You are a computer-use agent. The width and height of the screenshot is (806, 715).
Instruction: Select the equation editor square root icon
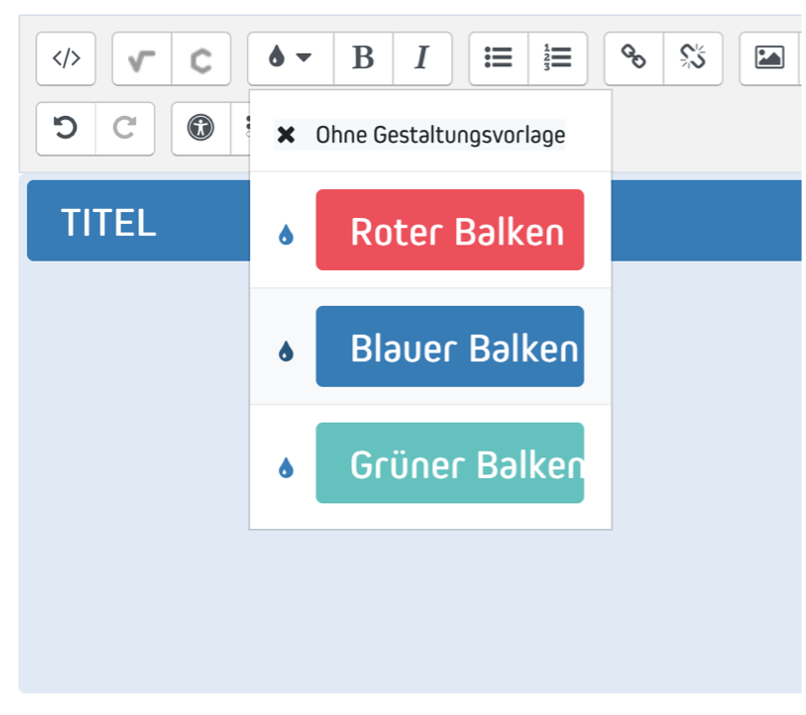coord(142,58)
